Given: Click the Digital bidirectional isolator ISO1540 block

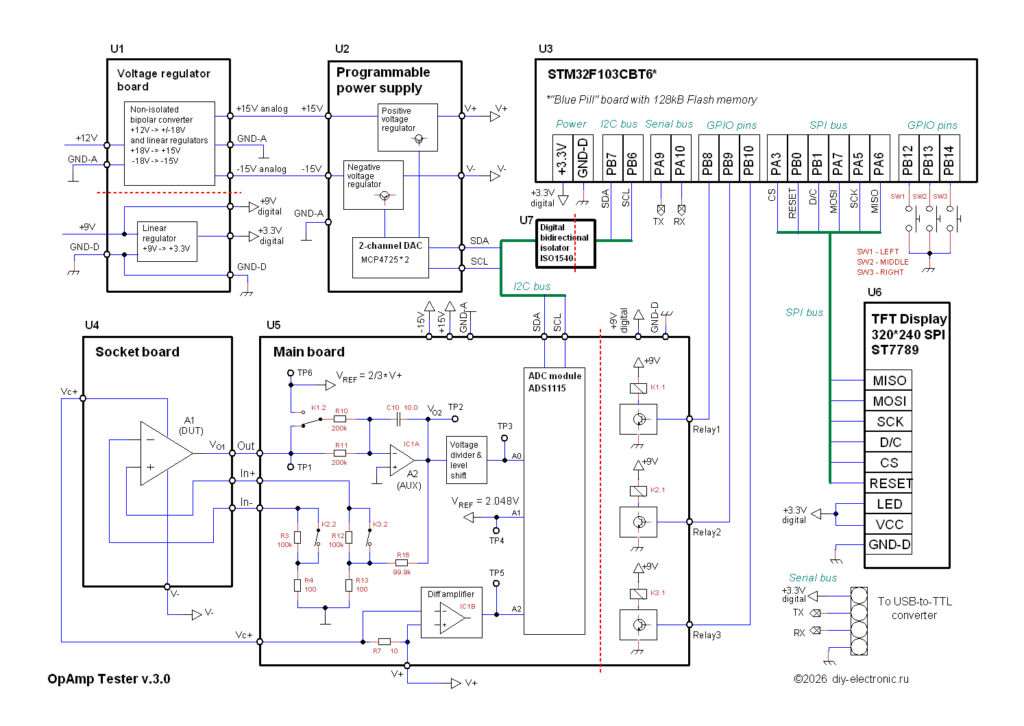Looking at the screenshot, I should coord(566,244).
